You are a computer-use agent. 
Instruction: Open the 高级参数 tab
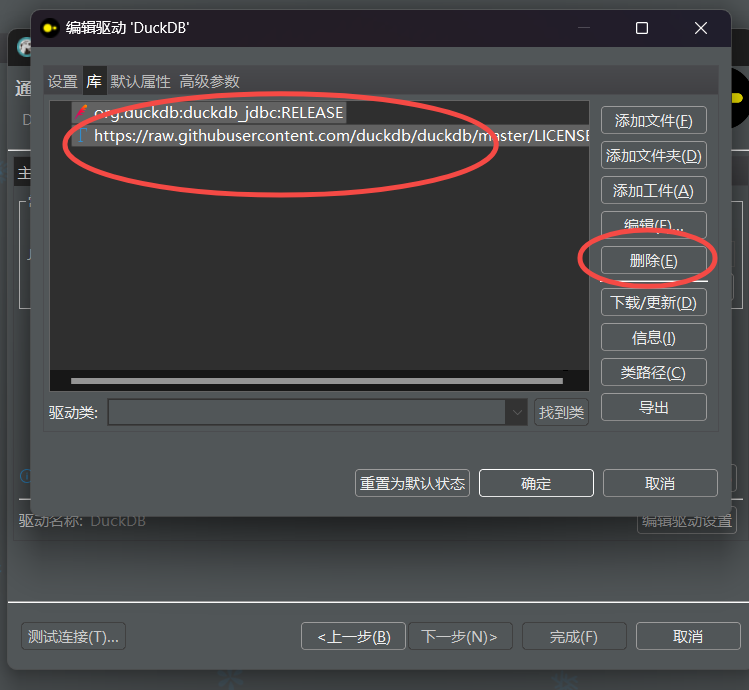coord(210,82)
